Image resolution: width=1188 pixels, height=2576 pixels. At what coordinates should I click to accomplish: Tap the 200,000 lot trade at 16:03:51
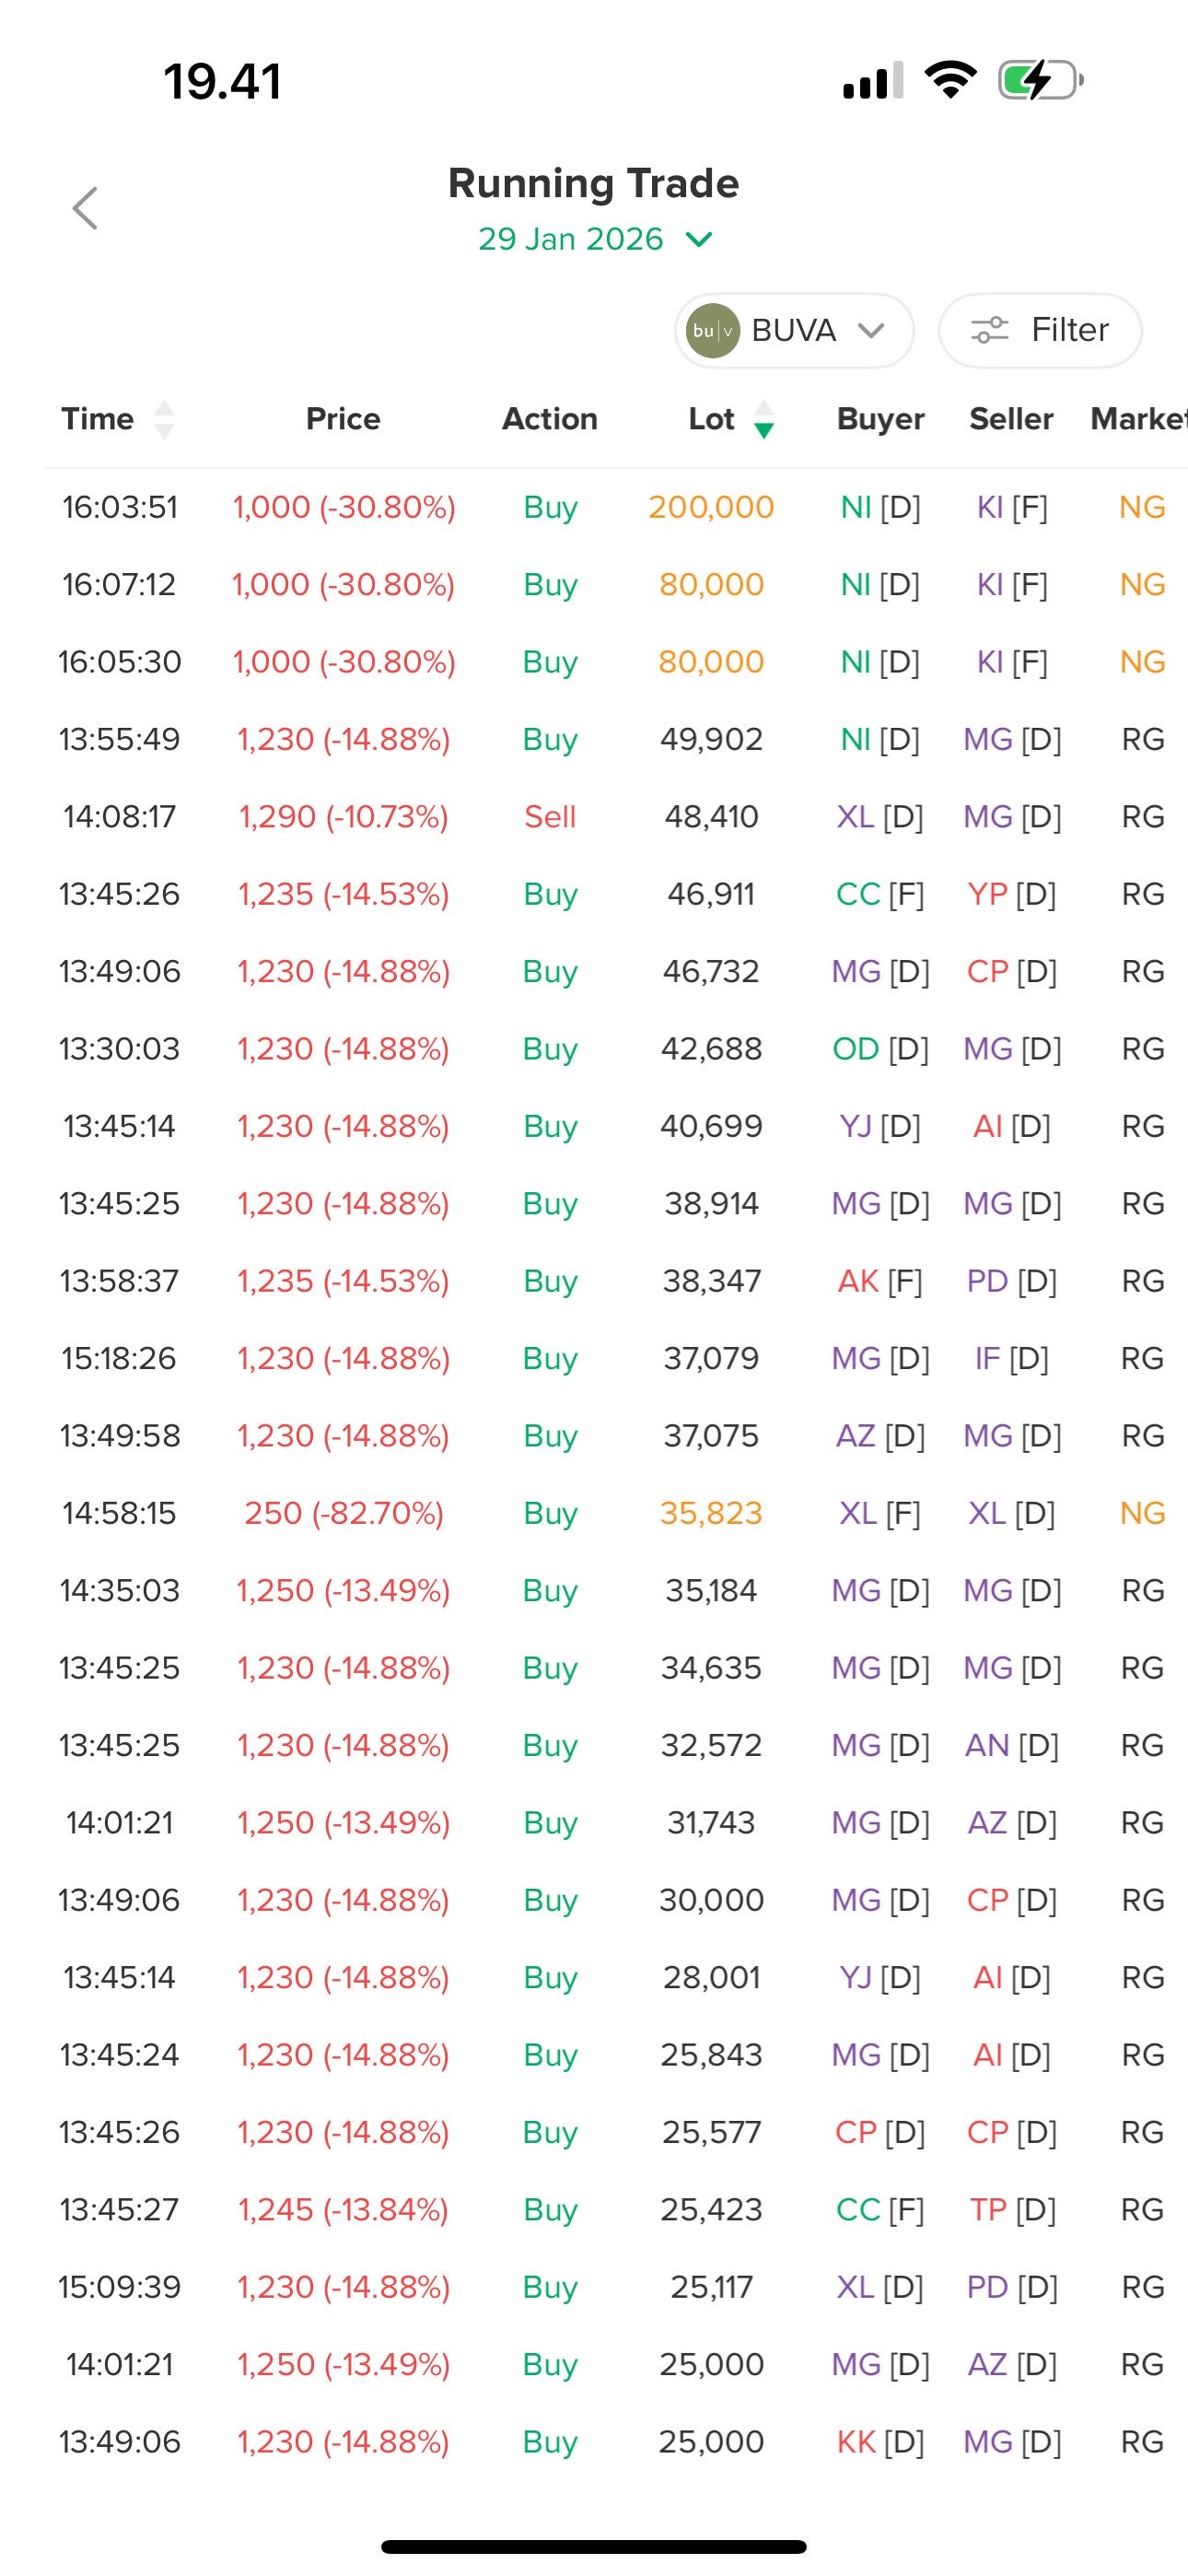click(x=711, y=508)
